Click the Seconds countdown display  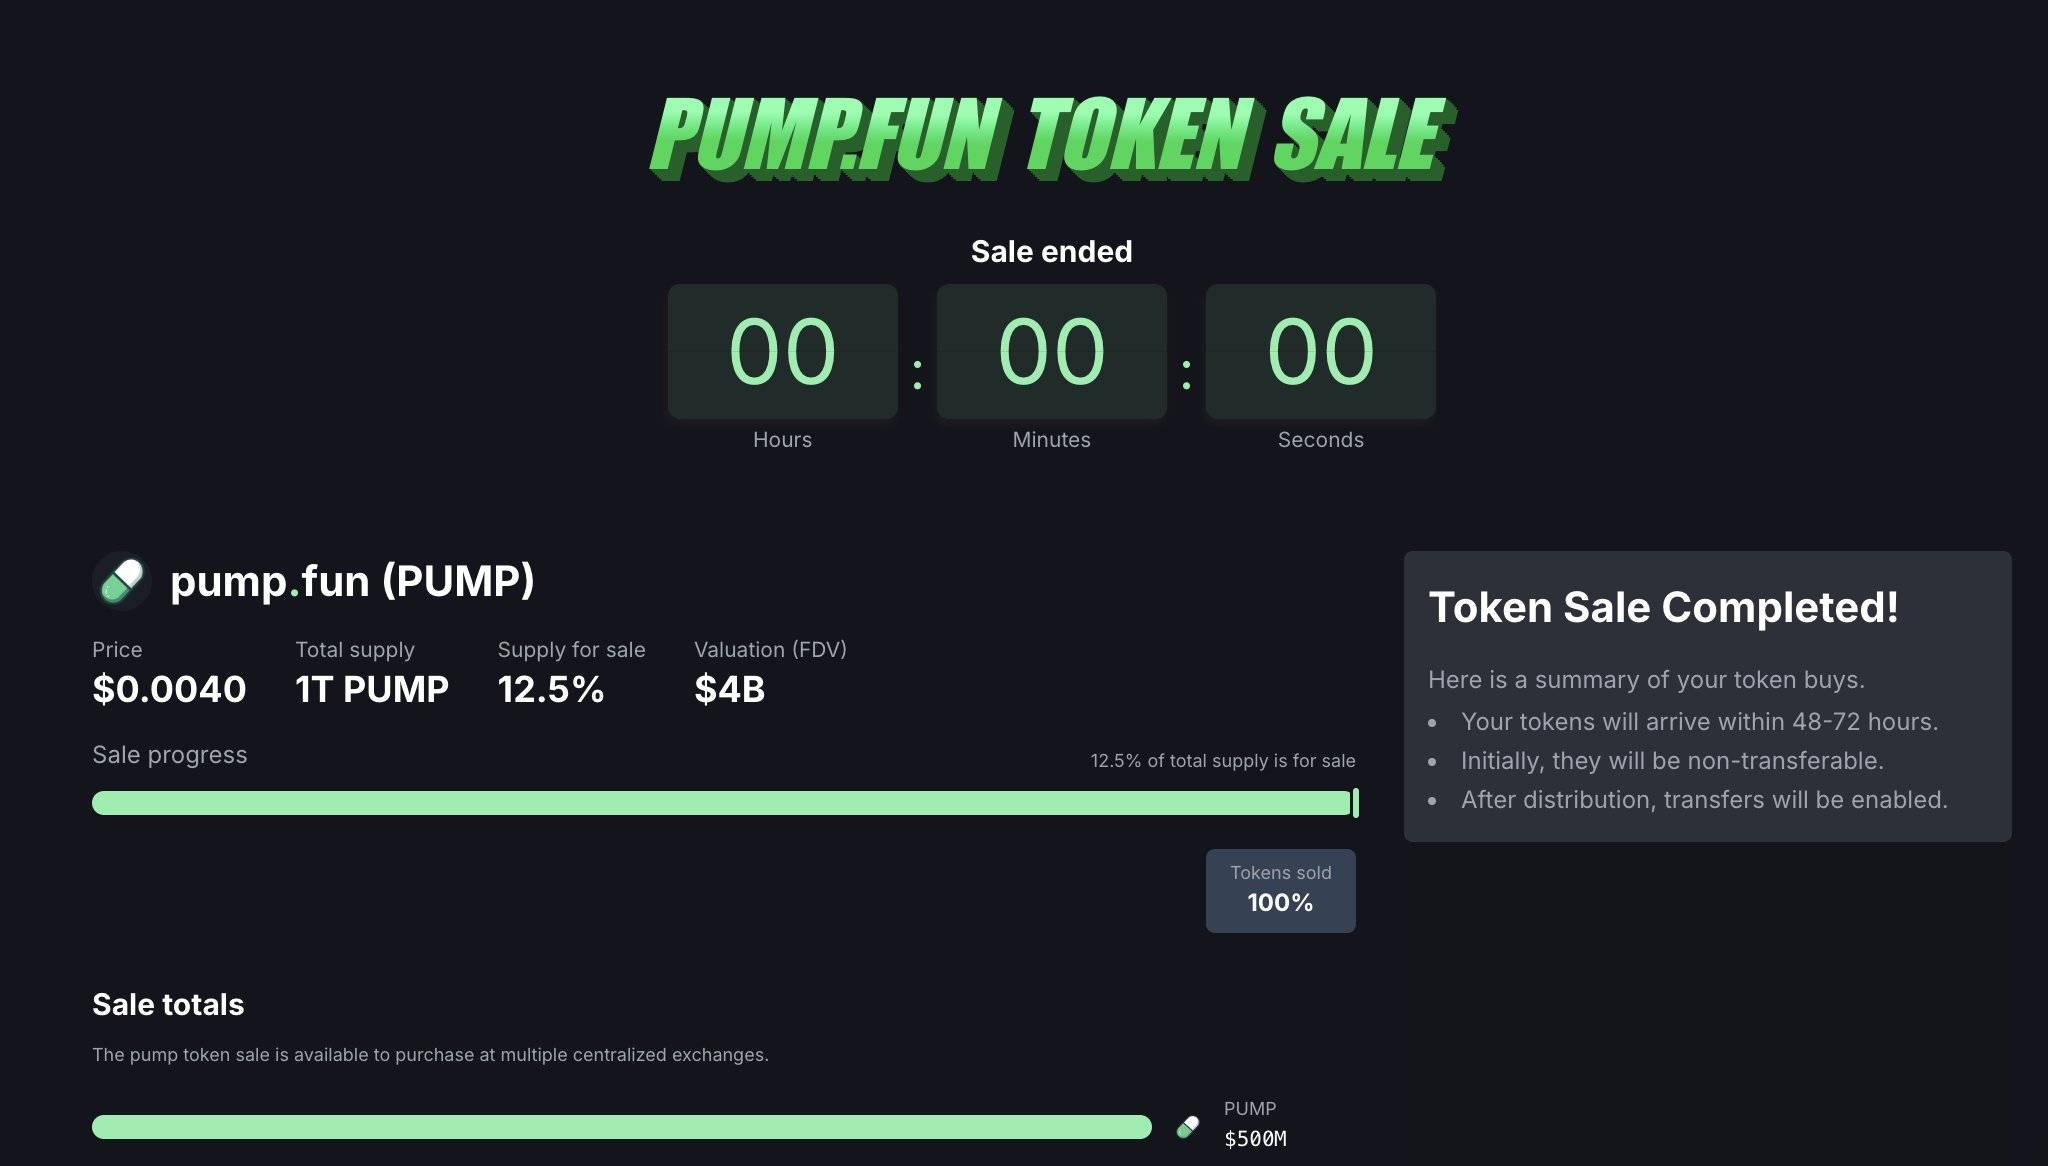[x=1321, y=352]
